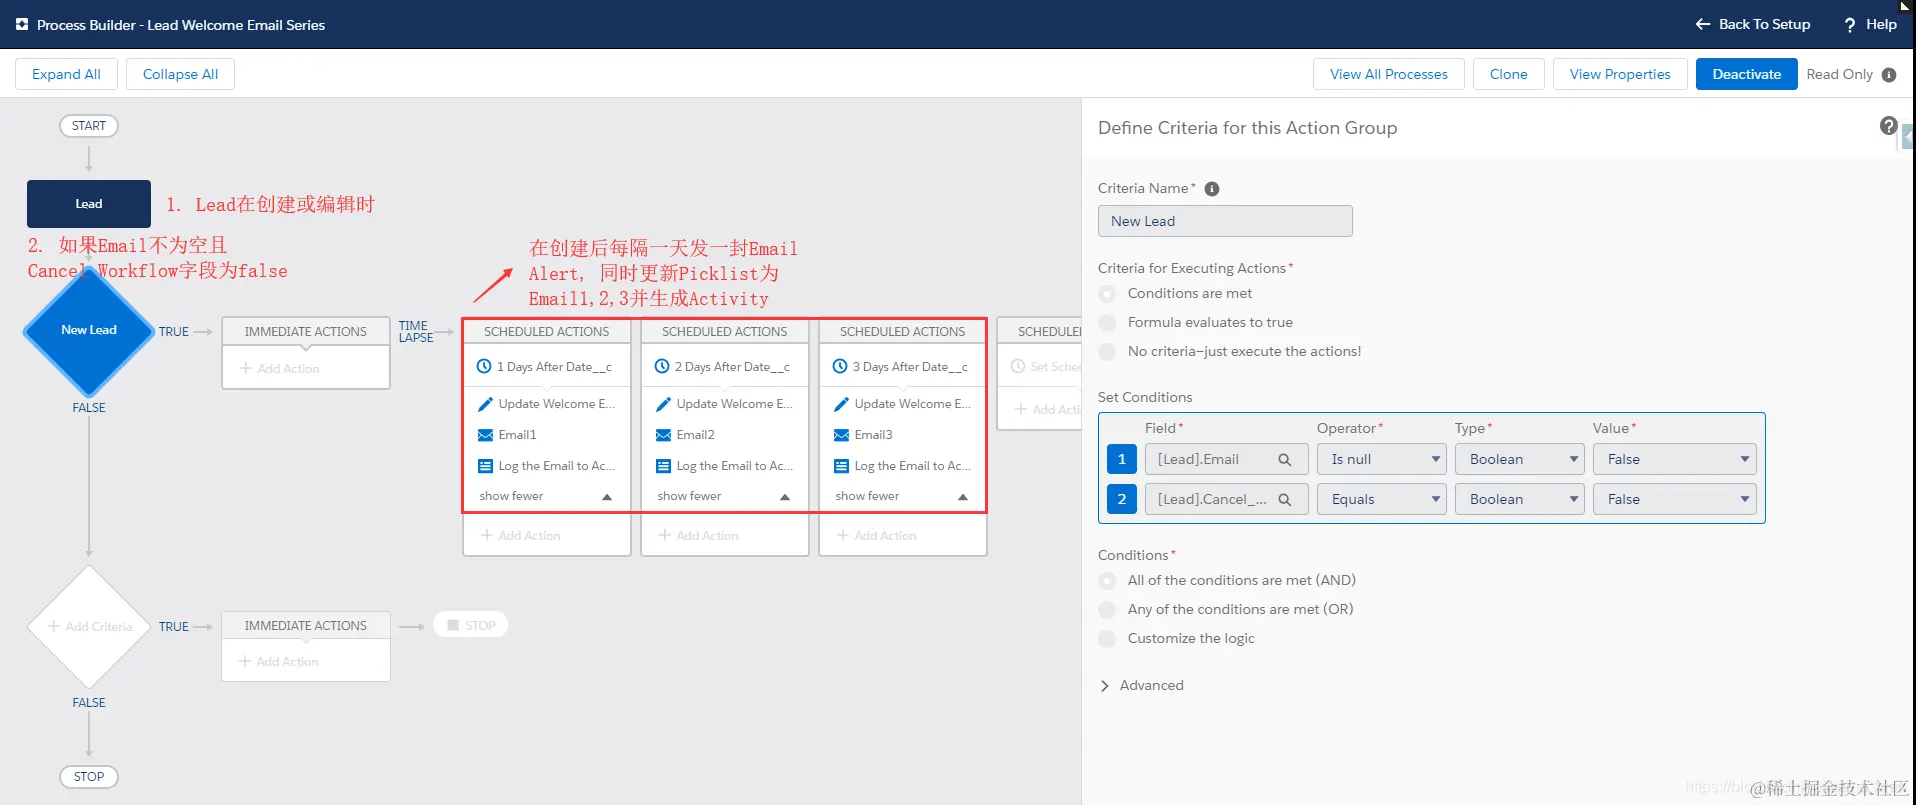1916x805 pixels.
Task: Collapse the 2 Days scheduled actions with show fewer
Action: click(x=724, y=497)
